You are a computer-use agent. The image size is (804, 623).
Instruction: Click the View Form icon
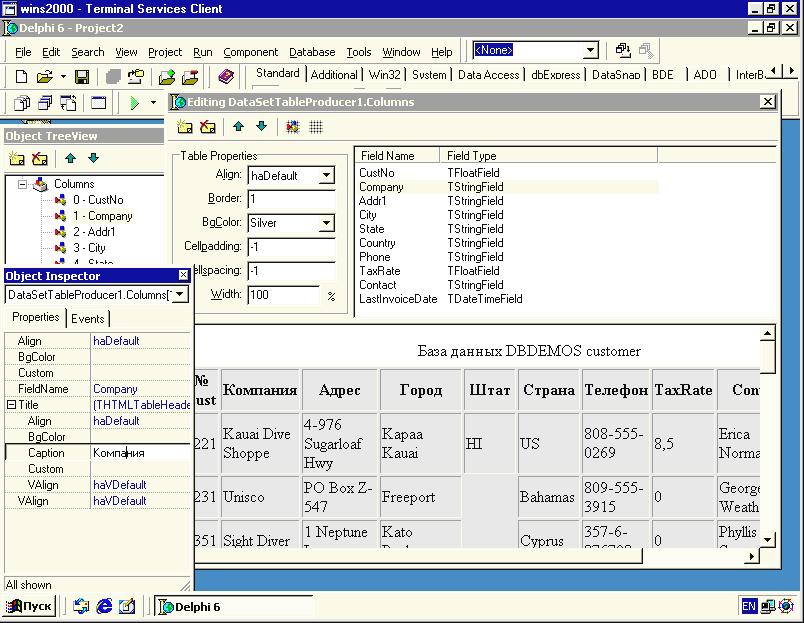(45, 103)
